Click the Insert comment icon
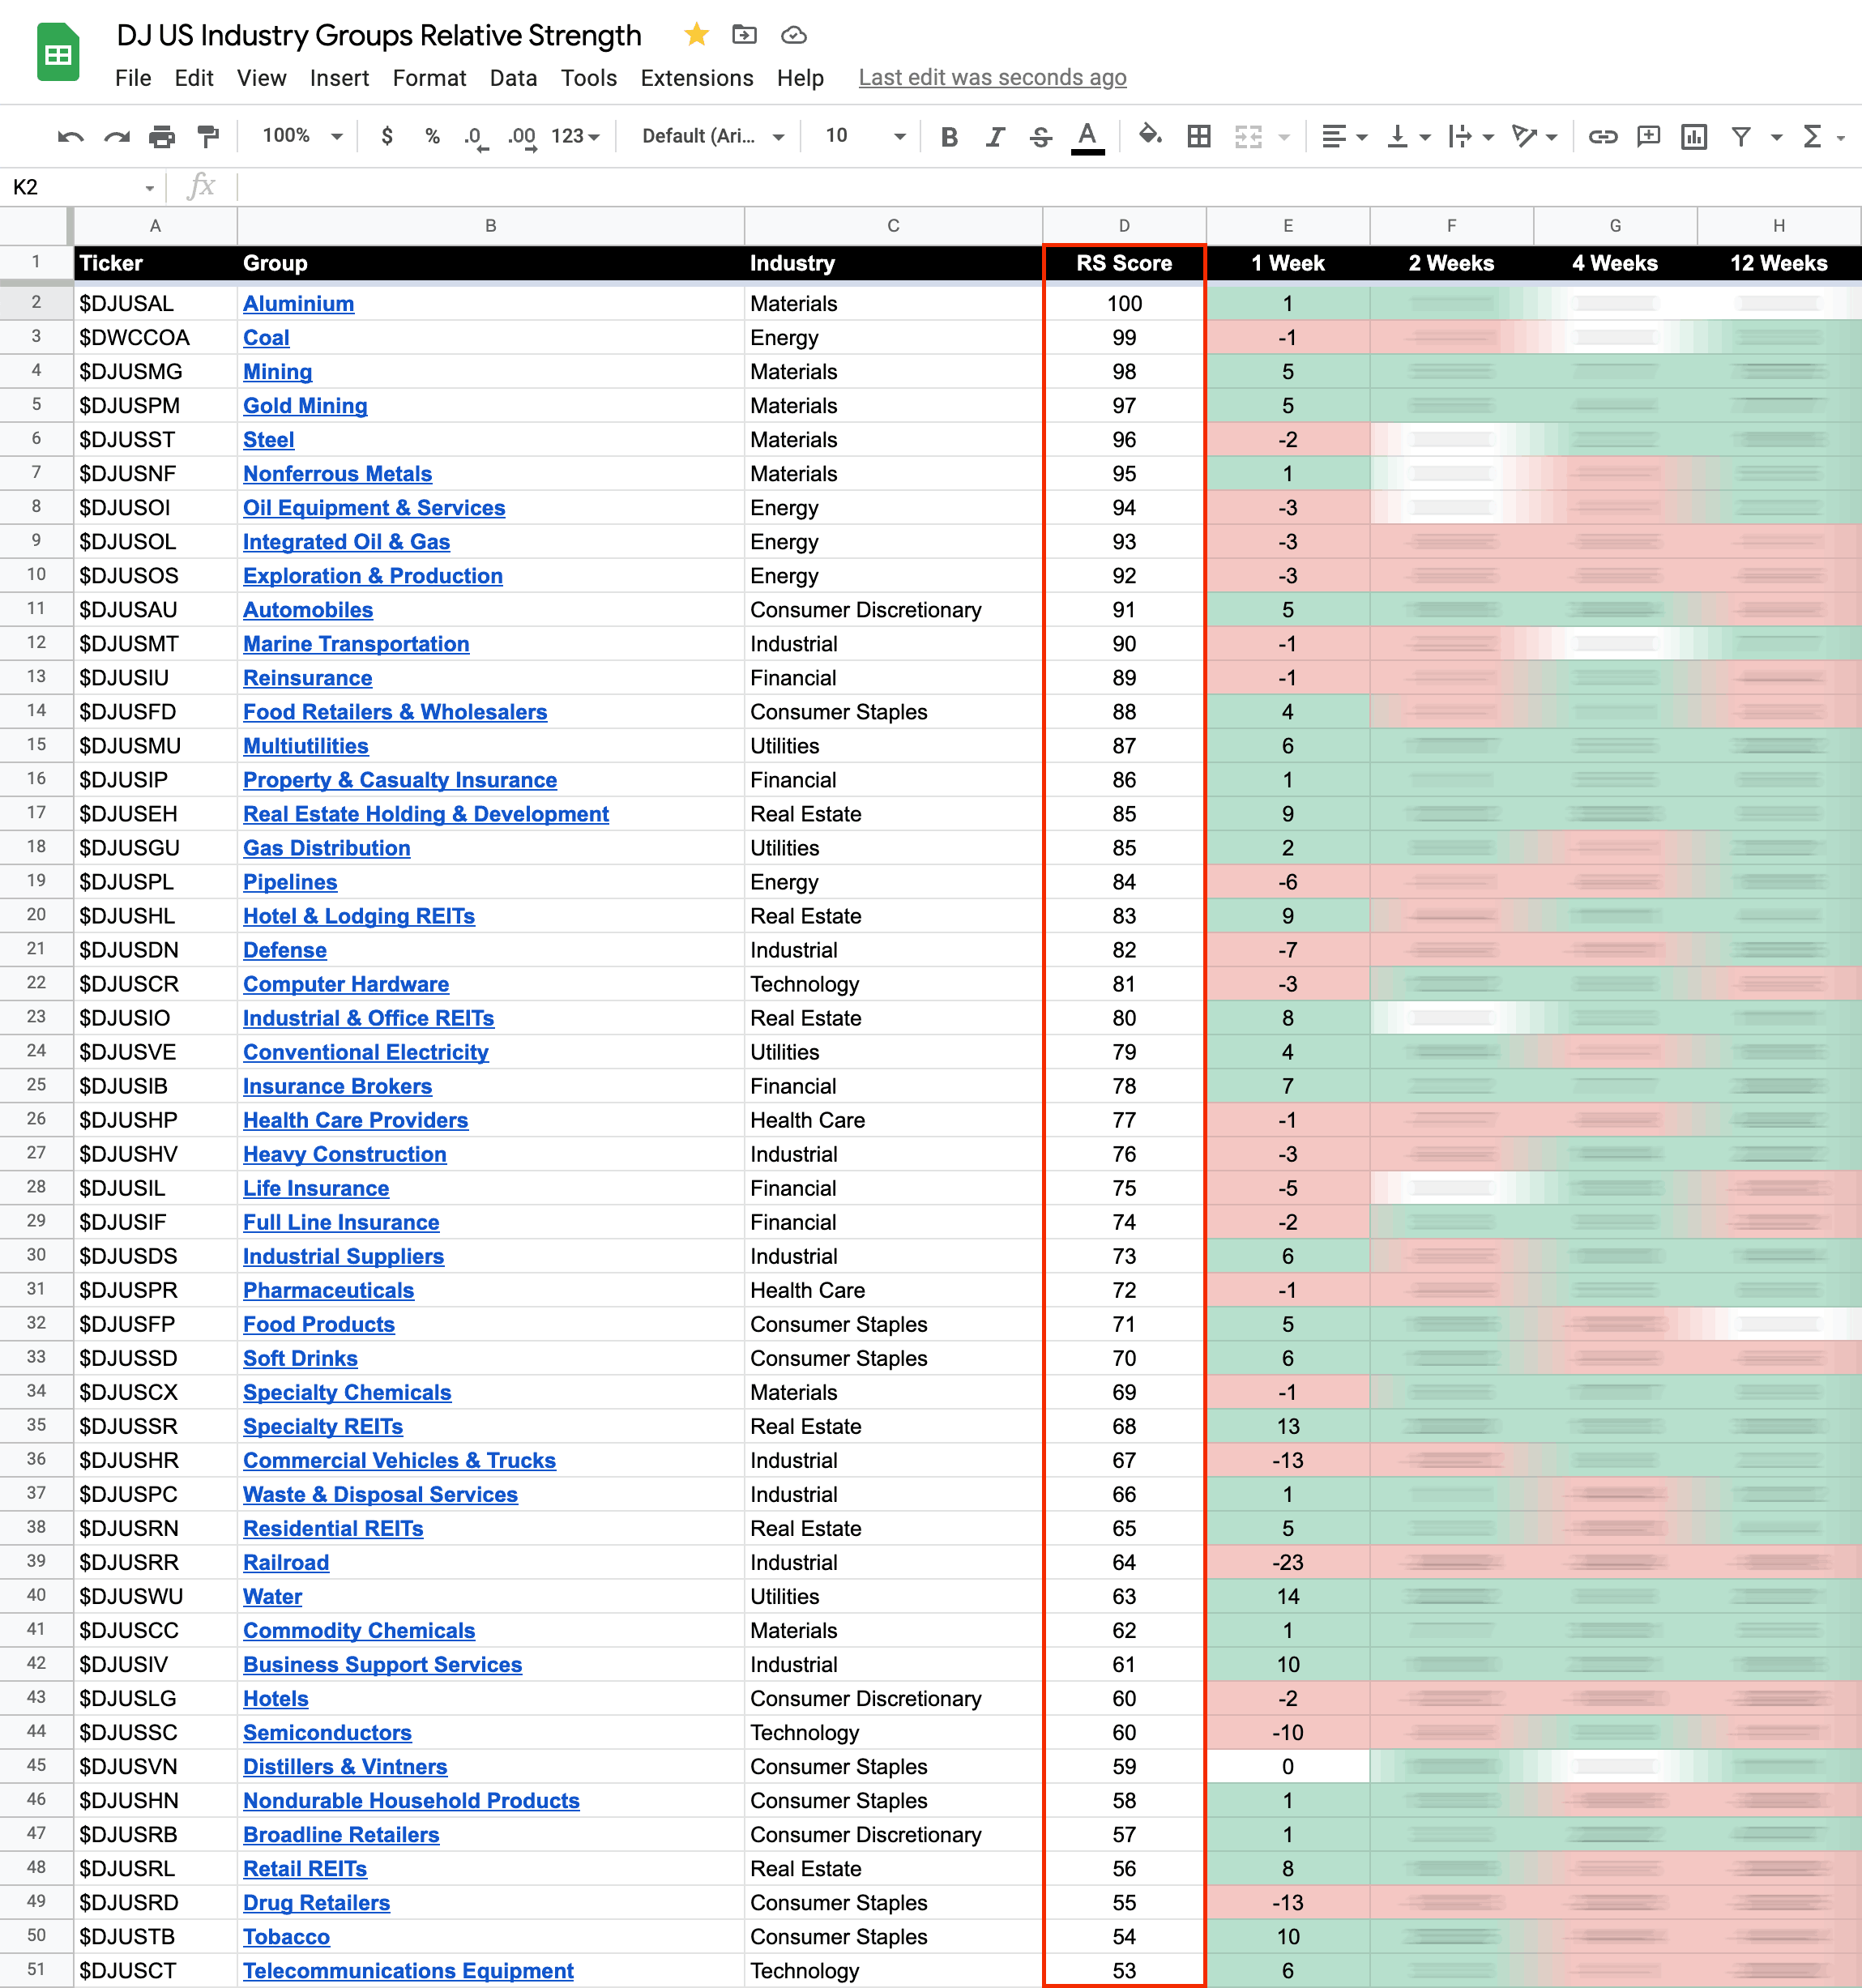Image resolution: width=1862 pixels, height=1988 pixels. pyautogui.click(x=1648, y=136)
